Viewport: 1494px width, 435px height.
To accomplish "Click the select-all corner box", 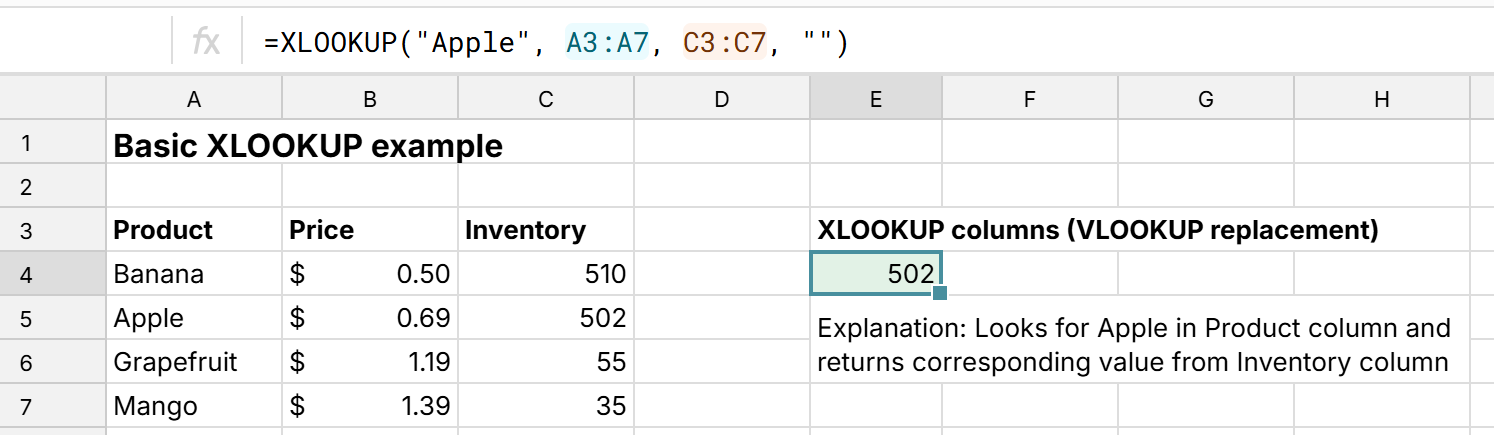I will point(53,98).
